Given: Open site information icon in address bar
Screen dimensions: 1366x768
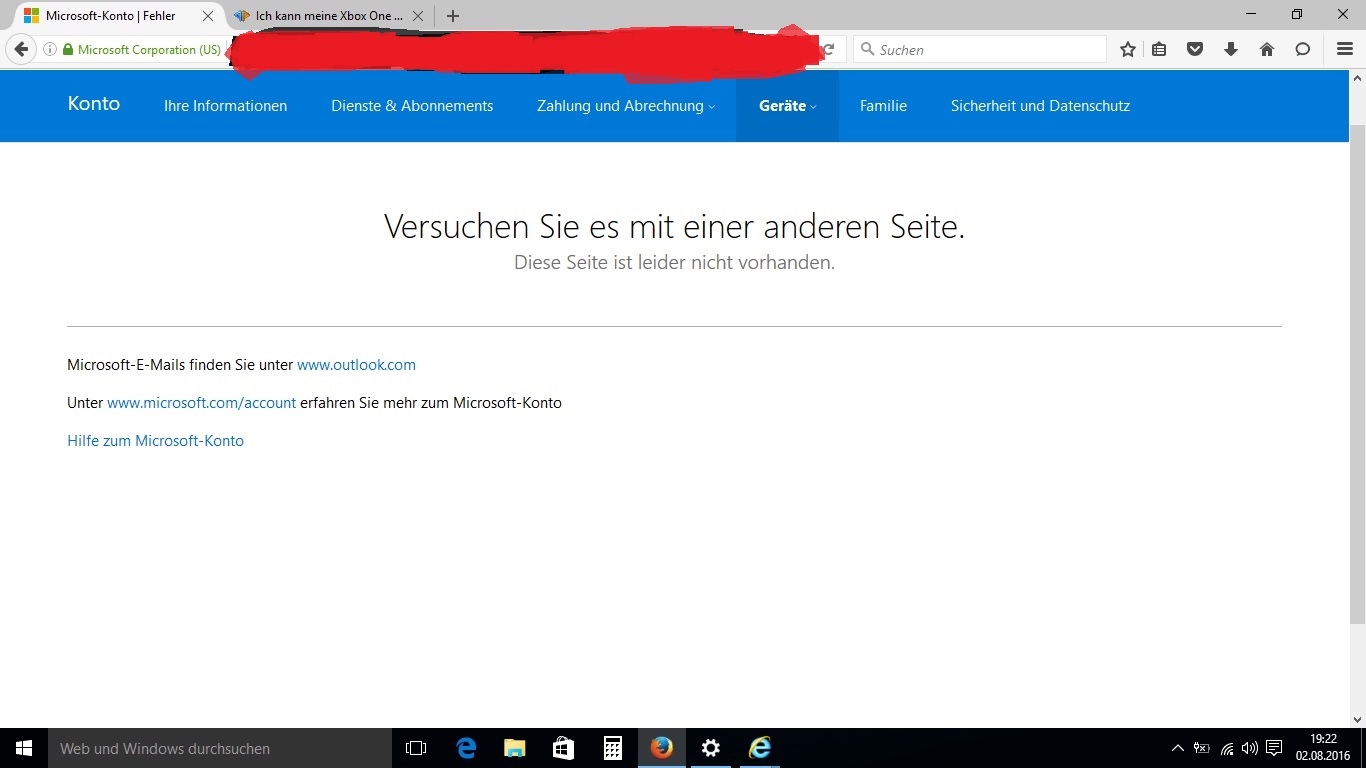Looking at the screenshot, I should 49,49.
